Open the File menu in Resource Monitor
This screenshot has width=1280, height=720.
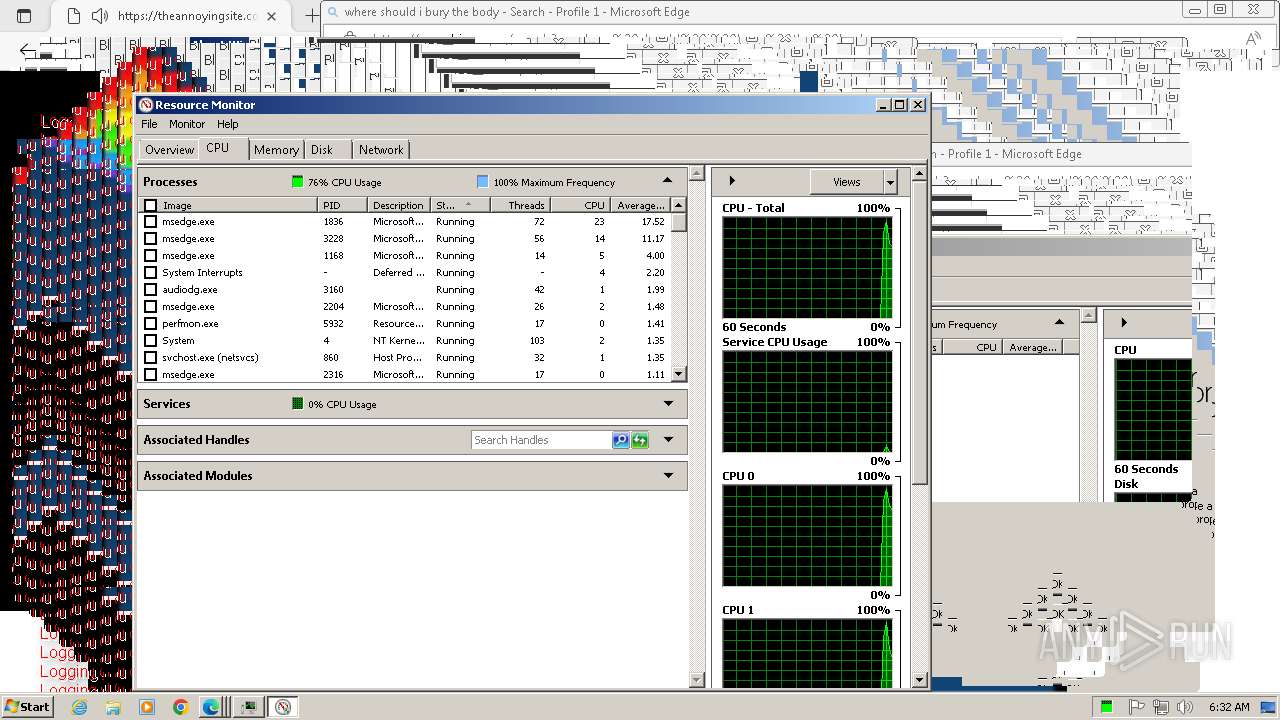[x=149, y=124]
